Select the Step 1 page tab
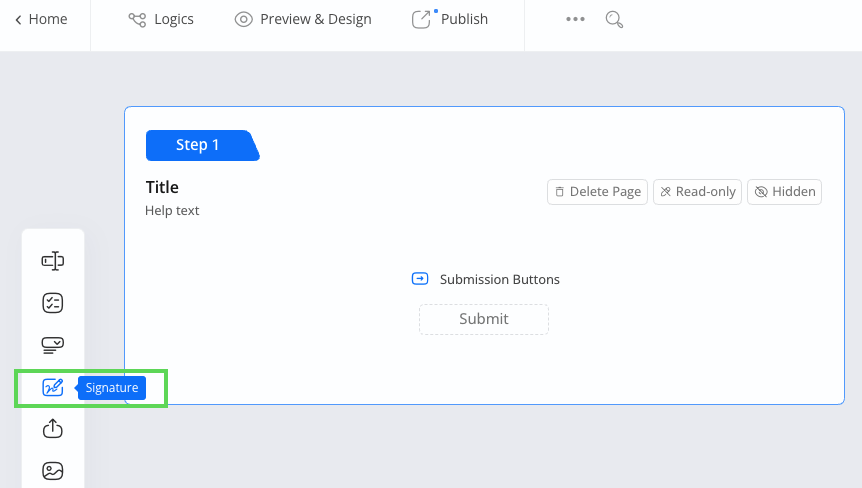Viewport: 862px width, 488px height. click(199, 145)
